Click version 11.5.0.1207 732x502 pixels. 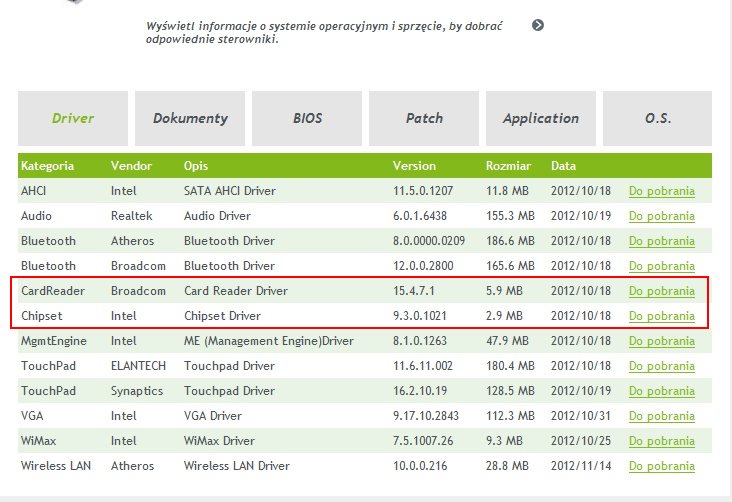(423, 191)
